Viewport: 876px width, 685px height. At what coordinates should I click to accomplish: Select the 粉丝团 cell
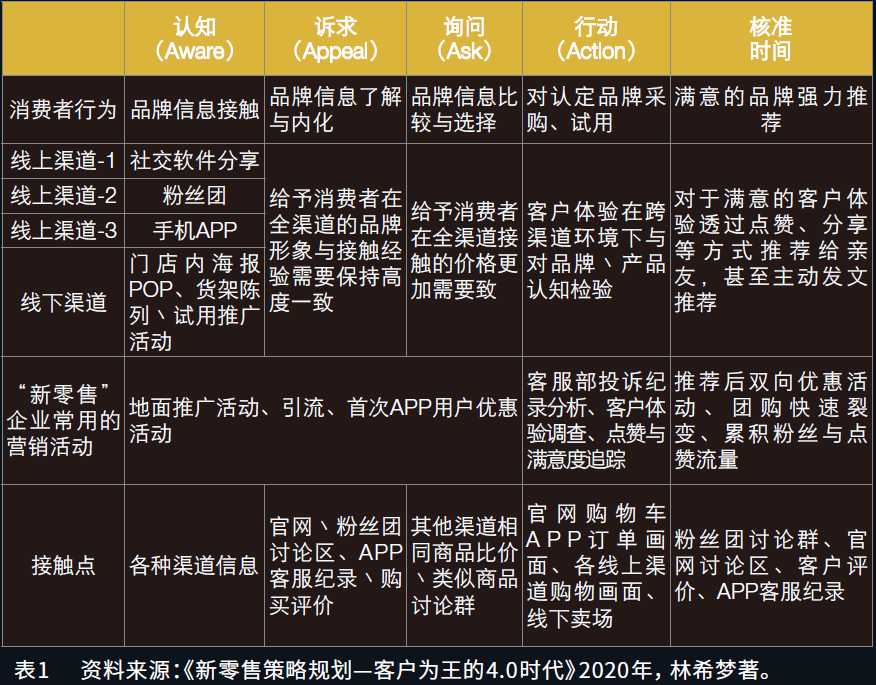click(194, 196)
